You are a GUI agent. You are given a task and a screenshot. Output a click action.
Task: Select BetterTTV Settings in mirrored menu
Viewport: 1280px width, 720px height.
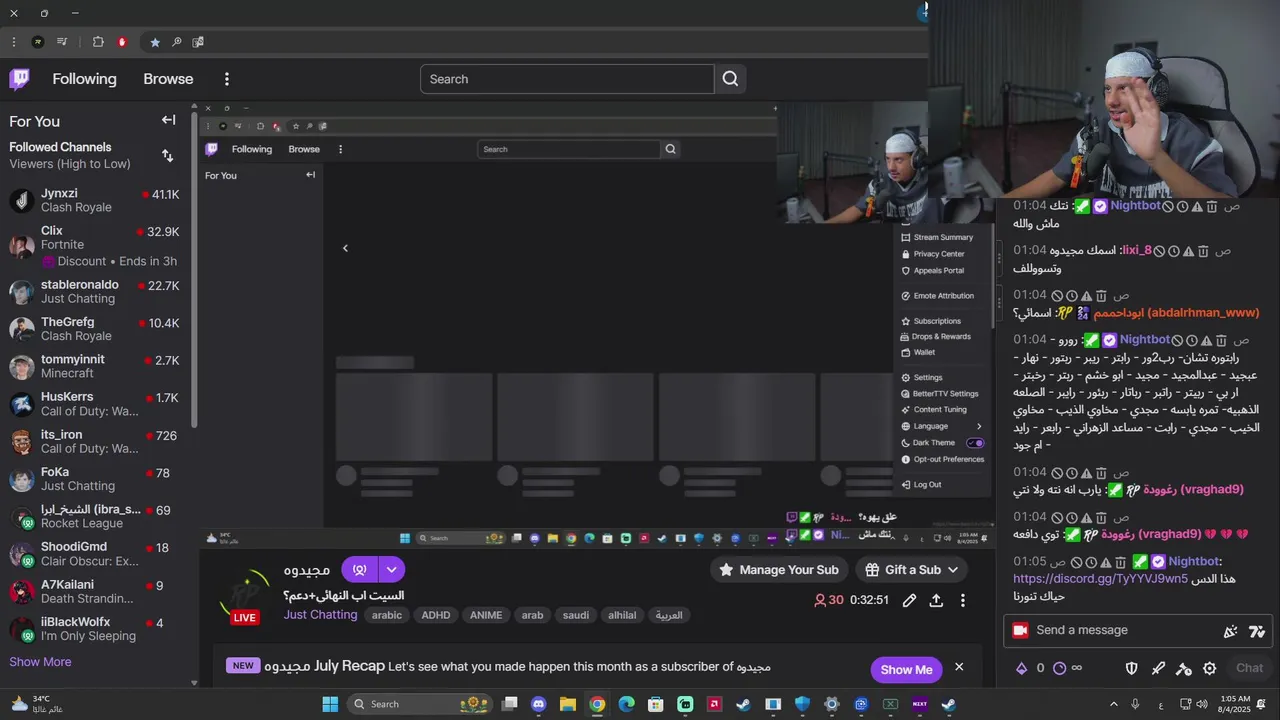945,393
